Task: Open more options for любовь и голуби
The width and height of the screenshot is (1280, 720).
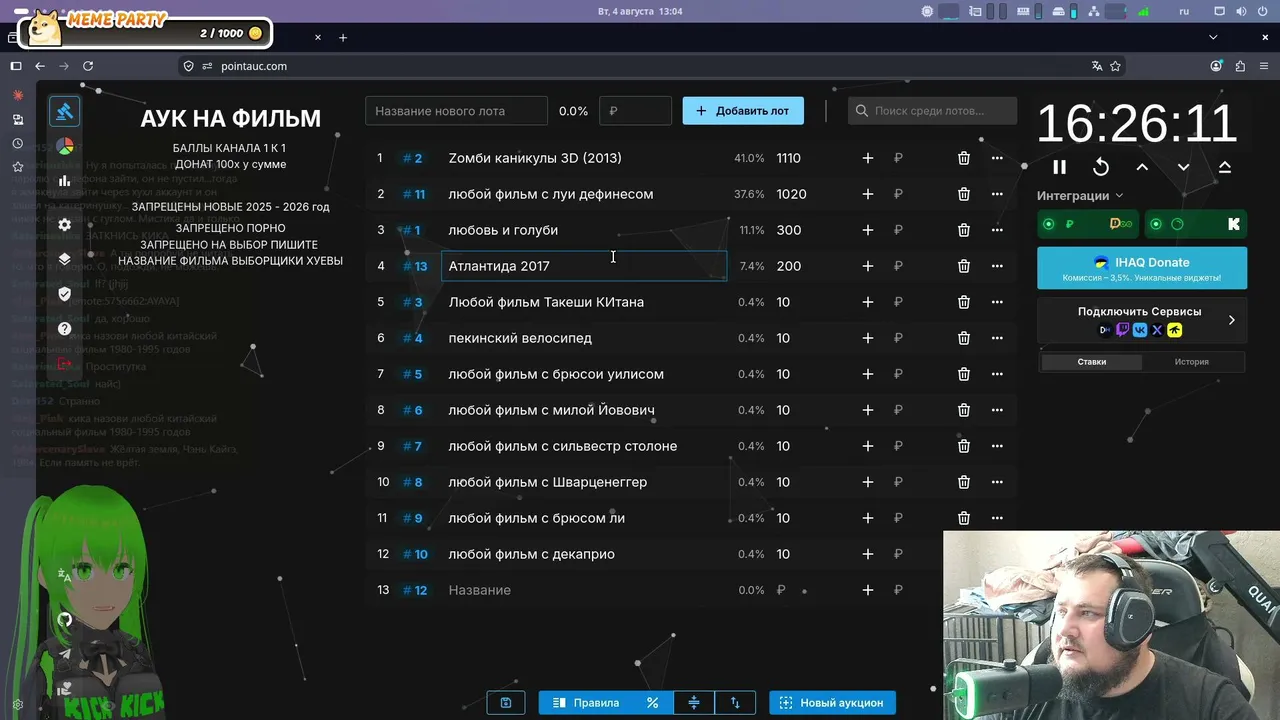Action: tap(997, 230)
